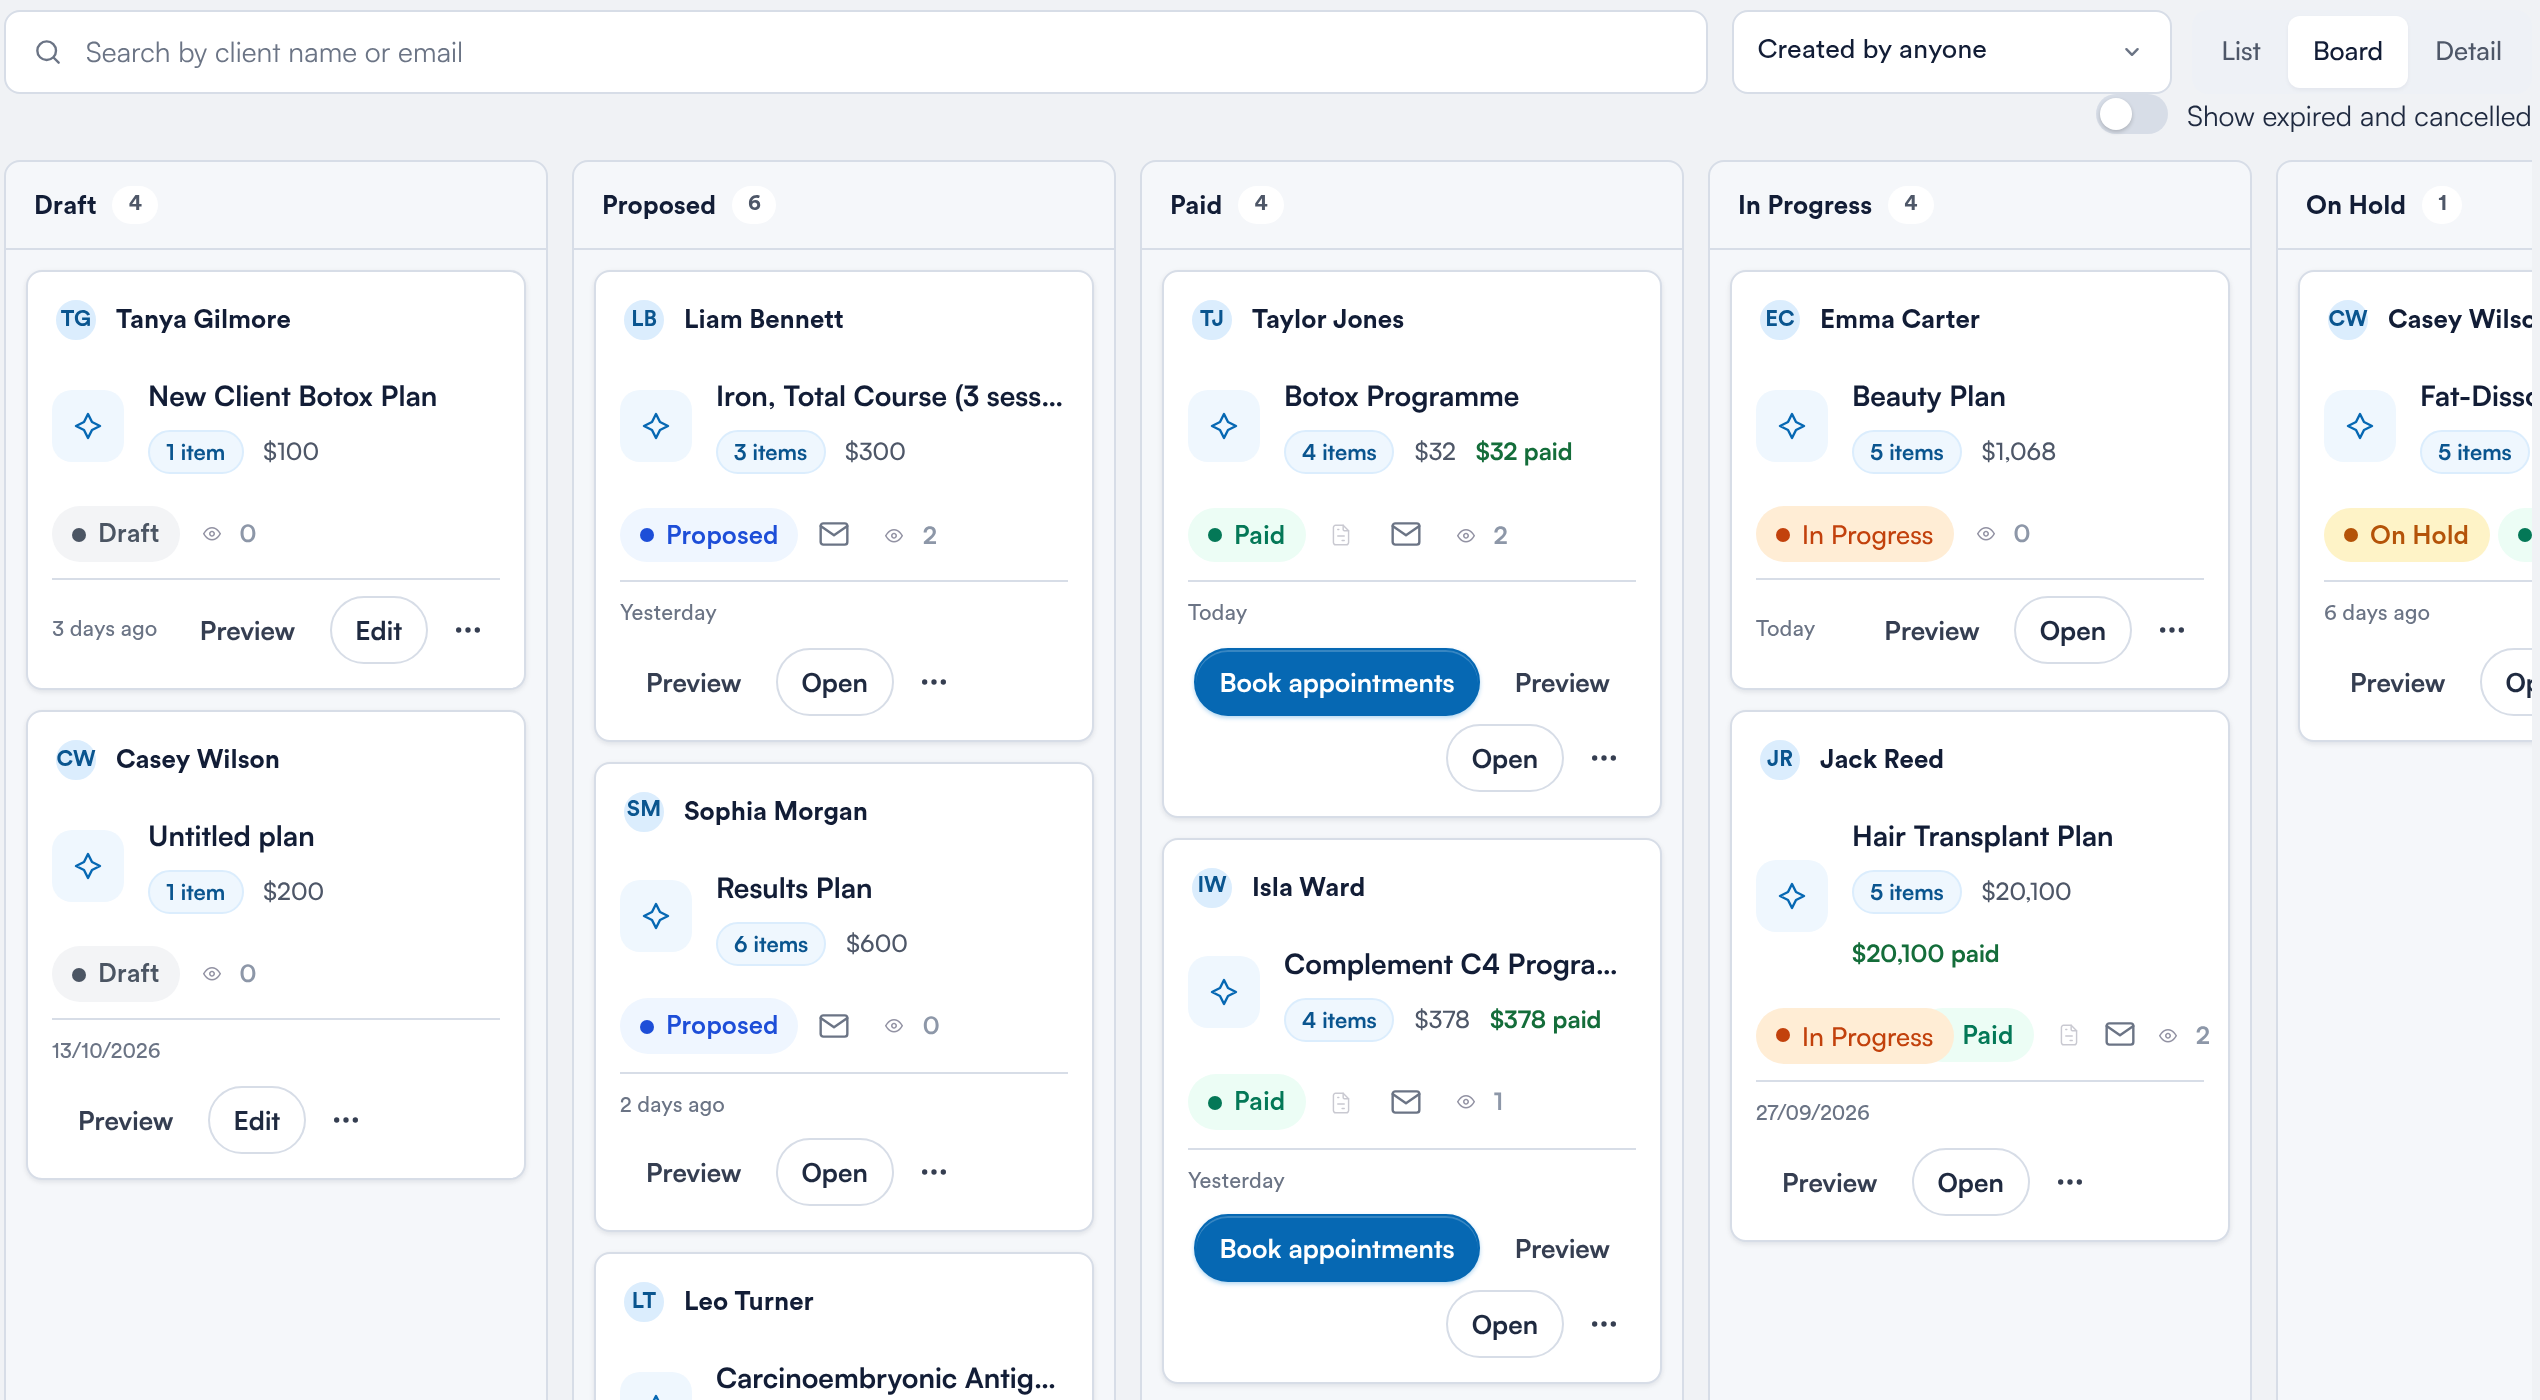Open more options on Emma Carter's card
The height and width of the screenshot is (1400, 2540).
2172,630
